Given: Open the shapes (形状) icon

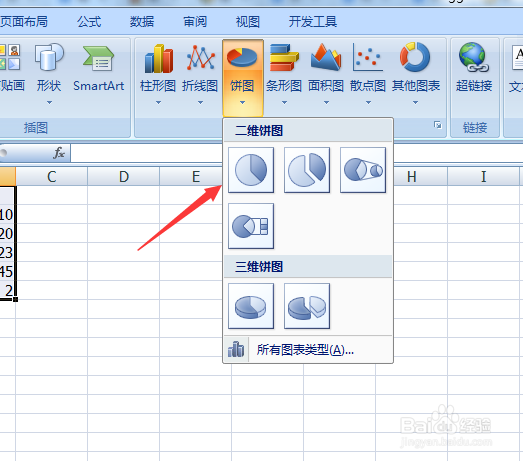Looking at the screenshot, I should pyautogui.click(x=49, y=57).
